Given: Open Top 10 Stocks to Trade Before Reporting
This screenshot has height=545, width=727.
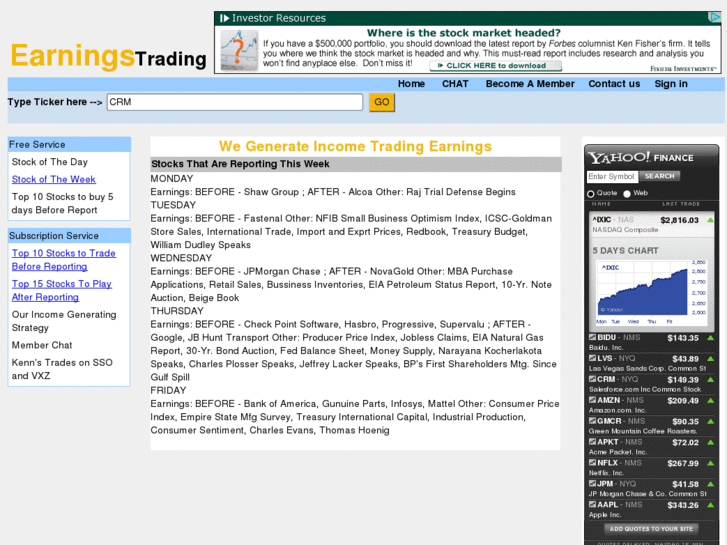Looking at the screenshot, I should pyautogui.click(x=64, y=260).
